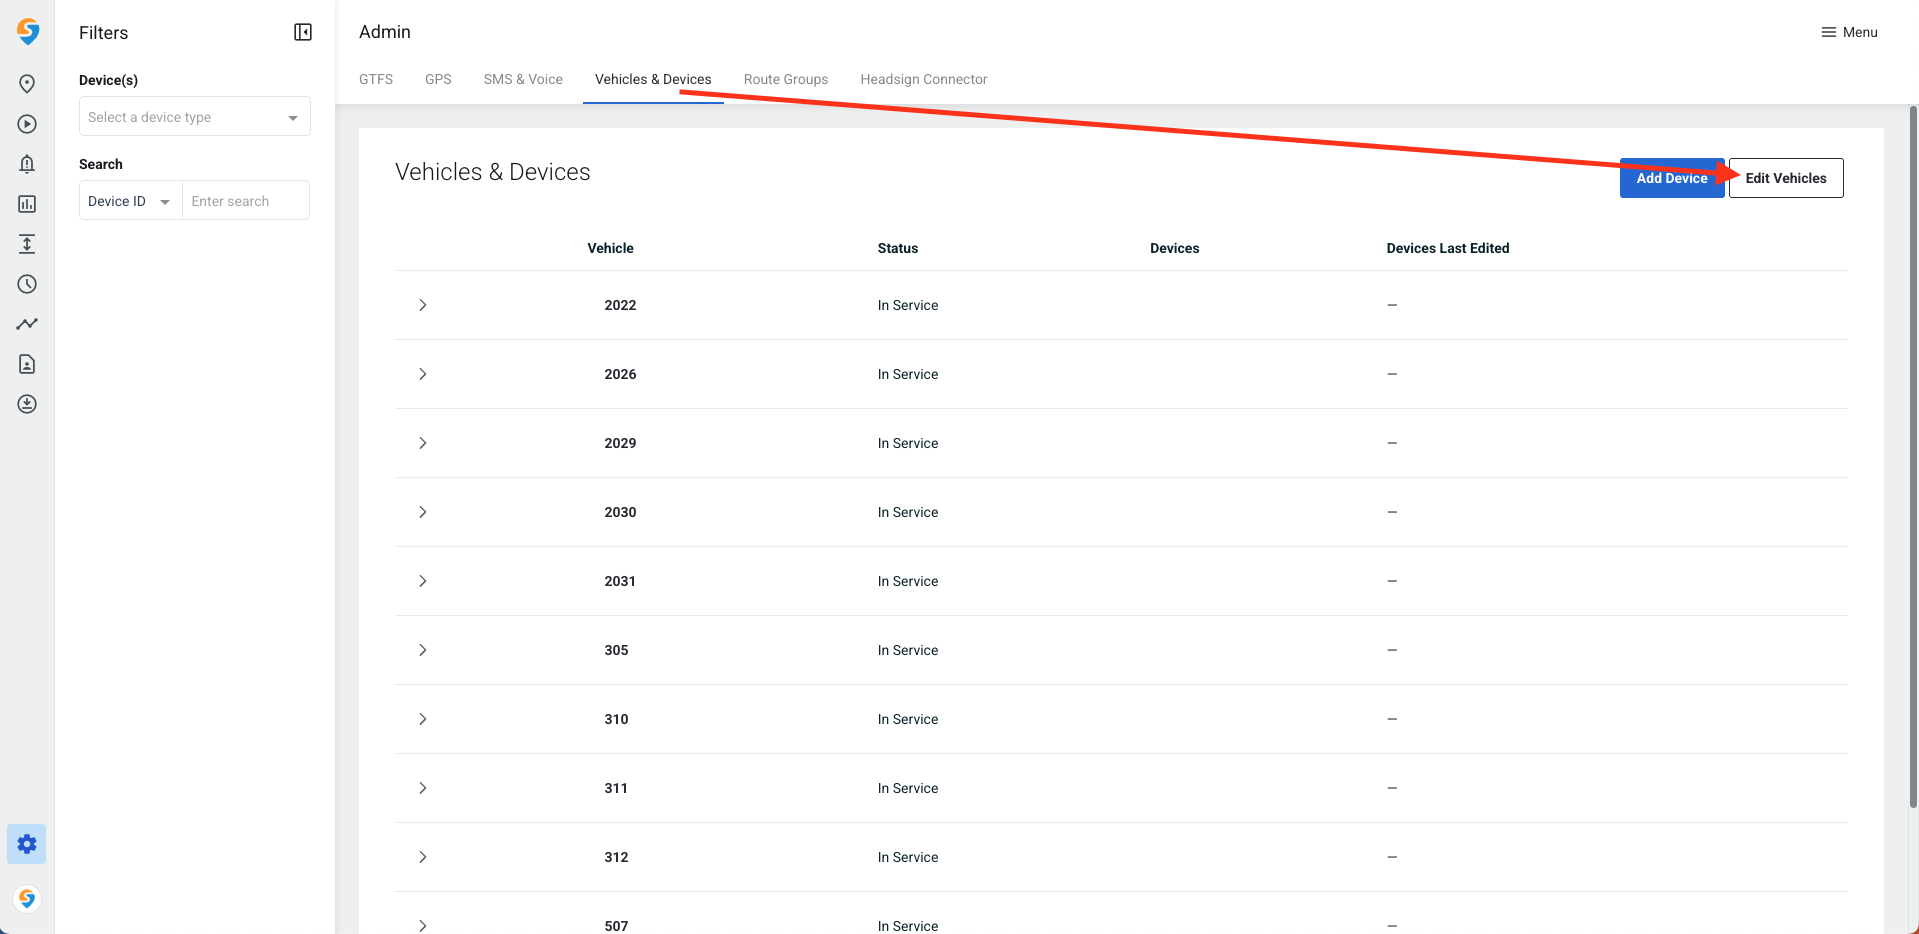Open the trend line analytics icon
The height and width of the screenshot is (934, 1919).
pyautogui.click(x=27, y=324)
